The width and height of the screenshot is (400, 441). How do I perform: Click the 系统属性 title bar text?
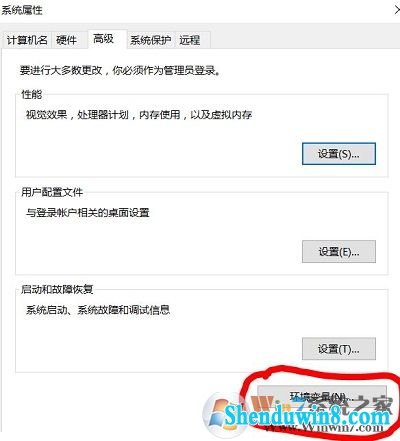[x=22, y=10]
